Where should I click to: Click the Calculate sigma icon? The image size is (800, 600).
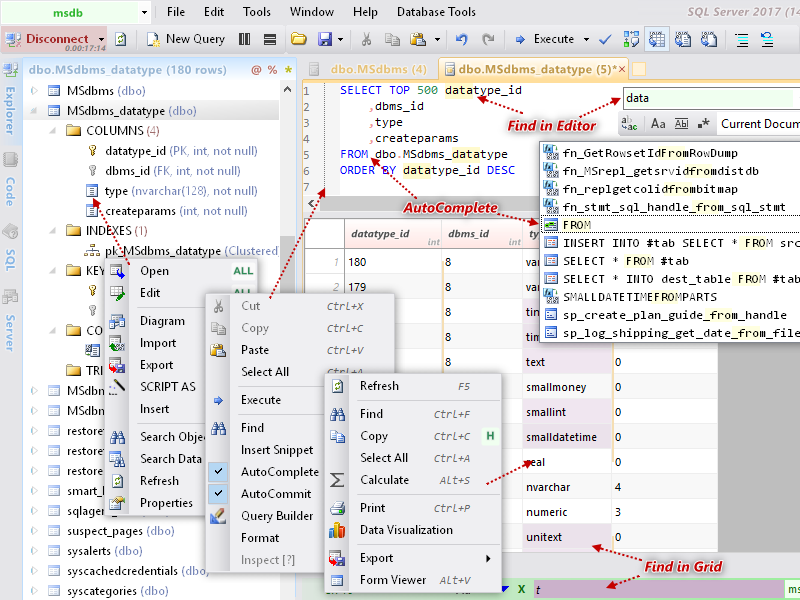[338, 480]
